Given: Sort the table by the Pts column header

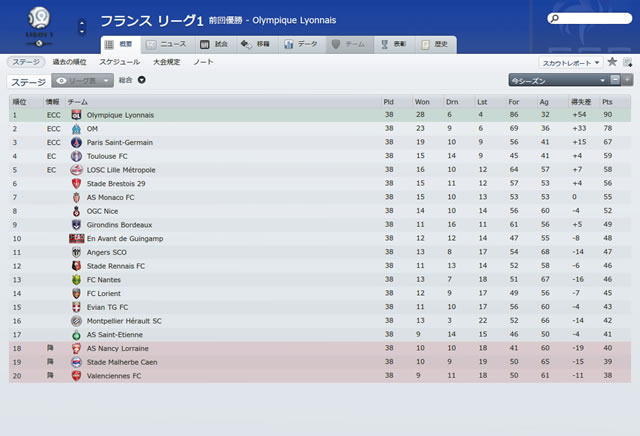Looking at the screenshot, I should 607,102.
